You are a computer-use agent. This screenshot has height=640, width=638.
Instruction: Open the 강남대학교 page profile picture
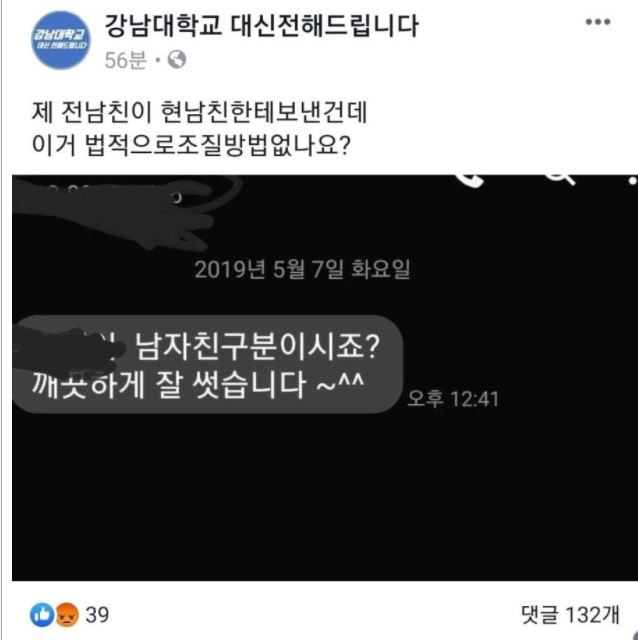tap(61, 40)
